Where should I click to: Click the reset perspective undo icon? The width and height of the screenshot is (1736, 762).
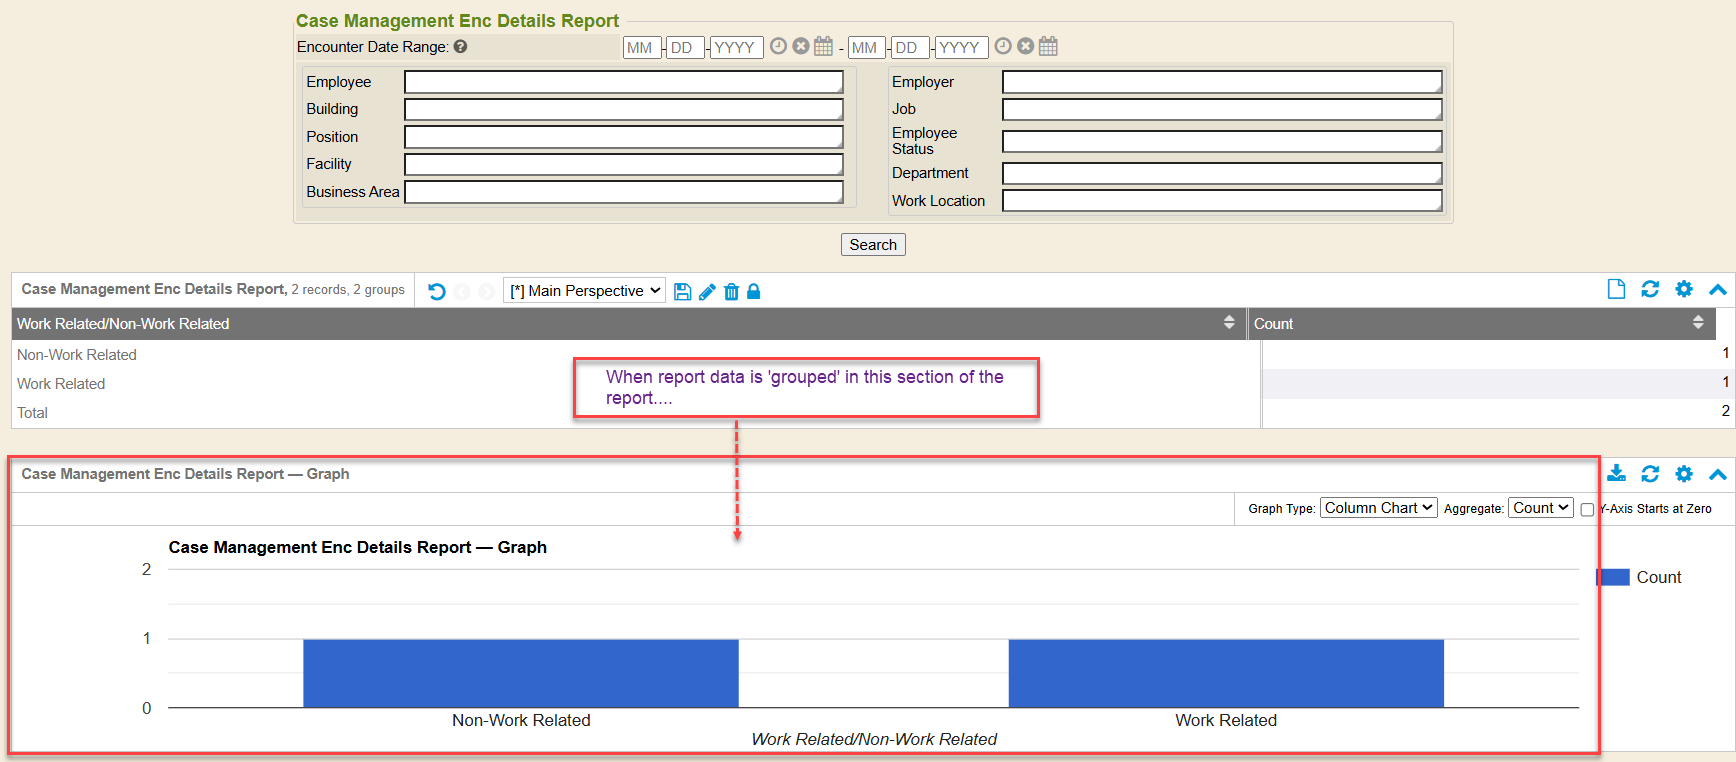(x=437, y=292)
